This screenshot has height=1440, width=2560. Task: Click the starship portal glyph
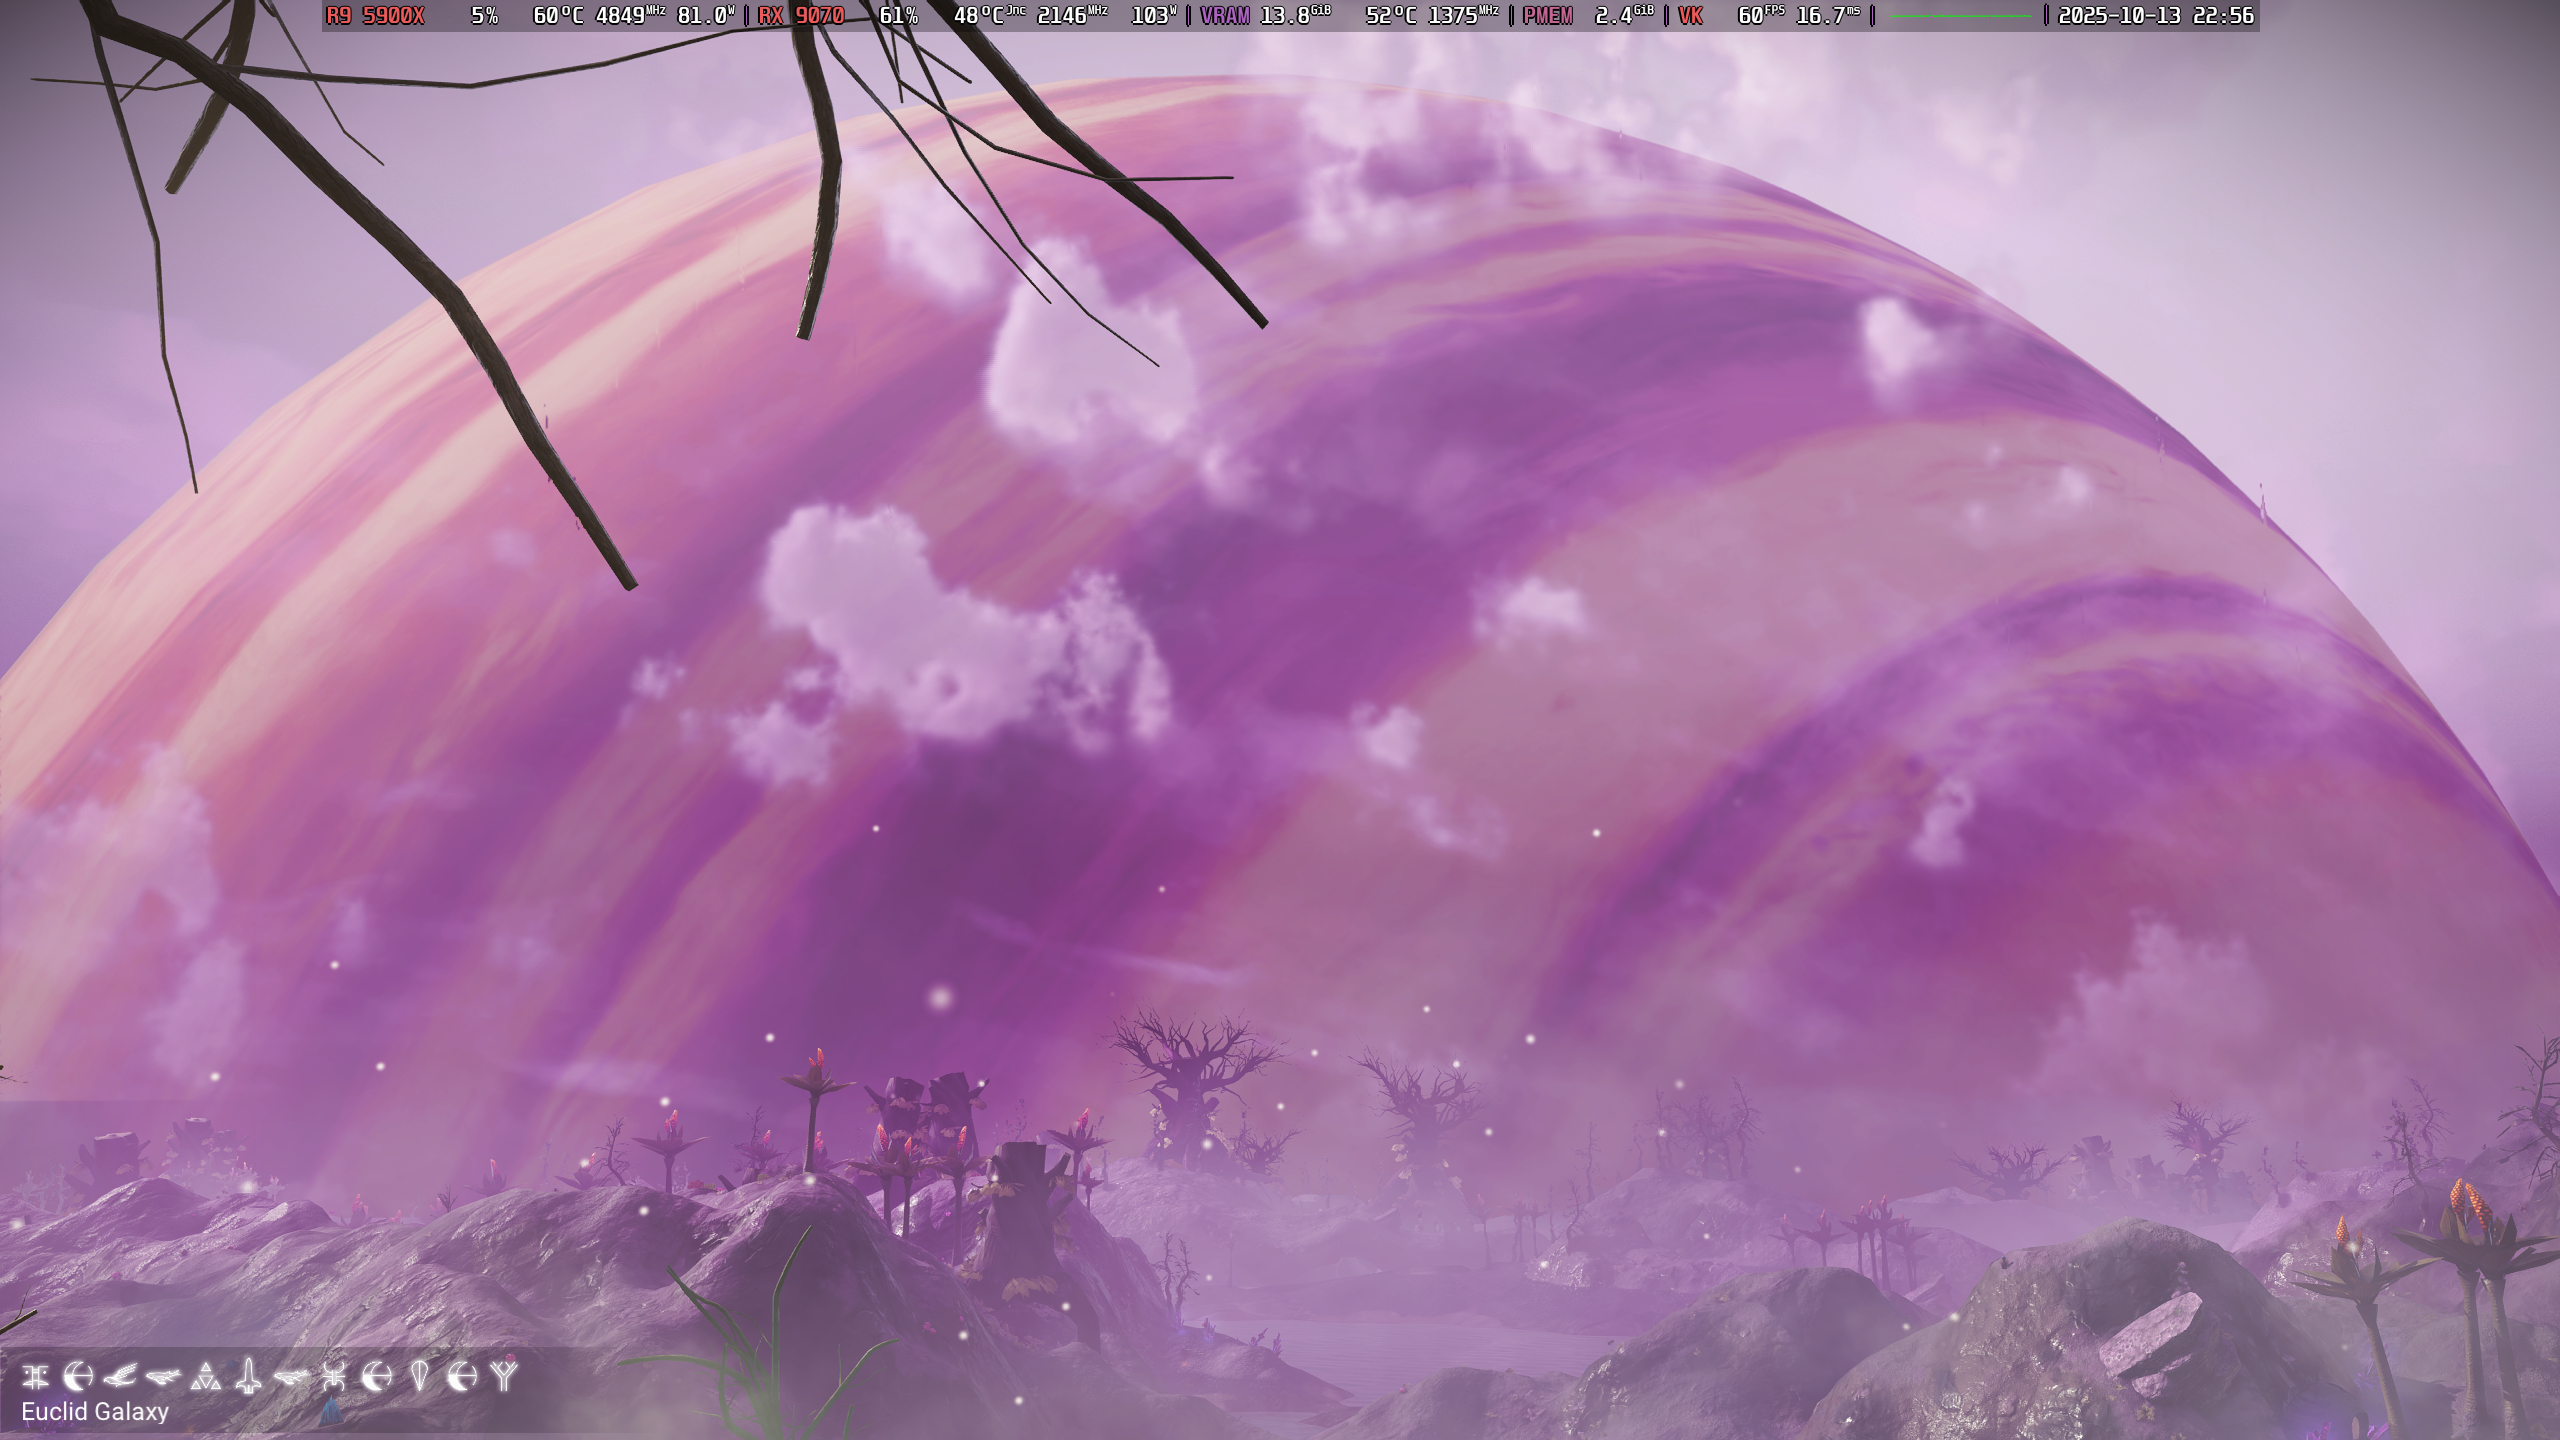pyautogui.click(x=248, y=1377)
